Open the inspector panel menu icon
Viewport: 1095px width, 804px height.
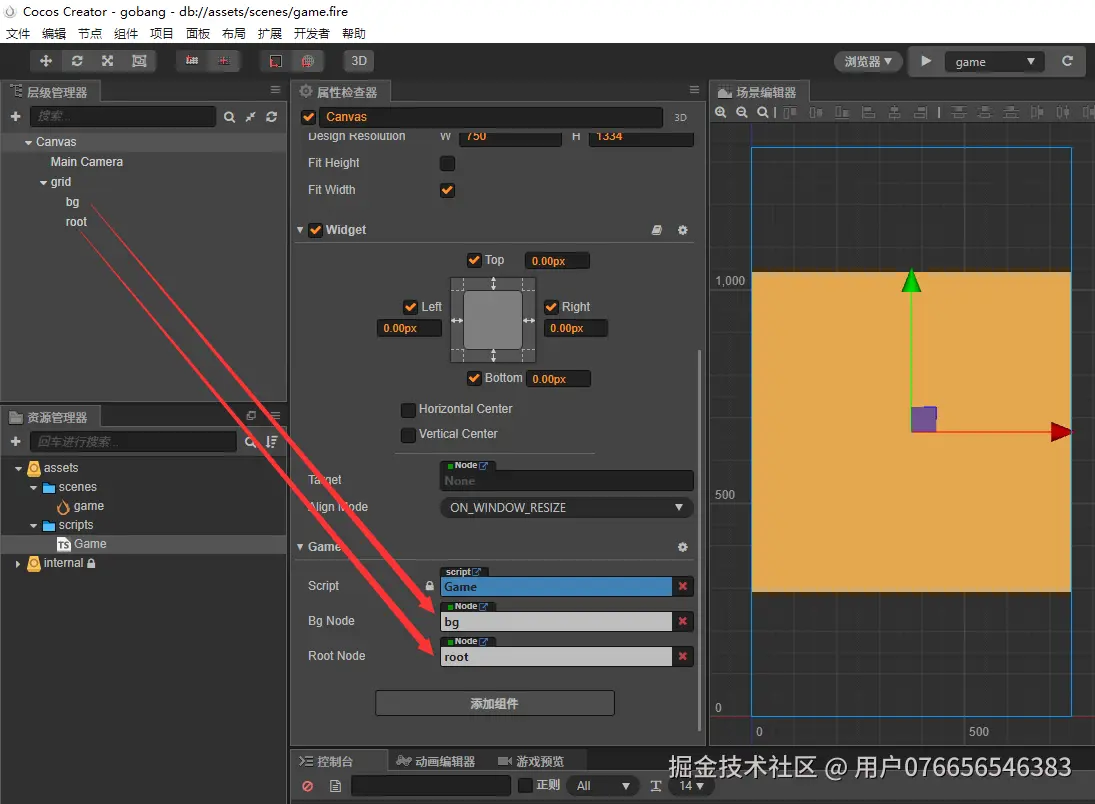(694, 89)
